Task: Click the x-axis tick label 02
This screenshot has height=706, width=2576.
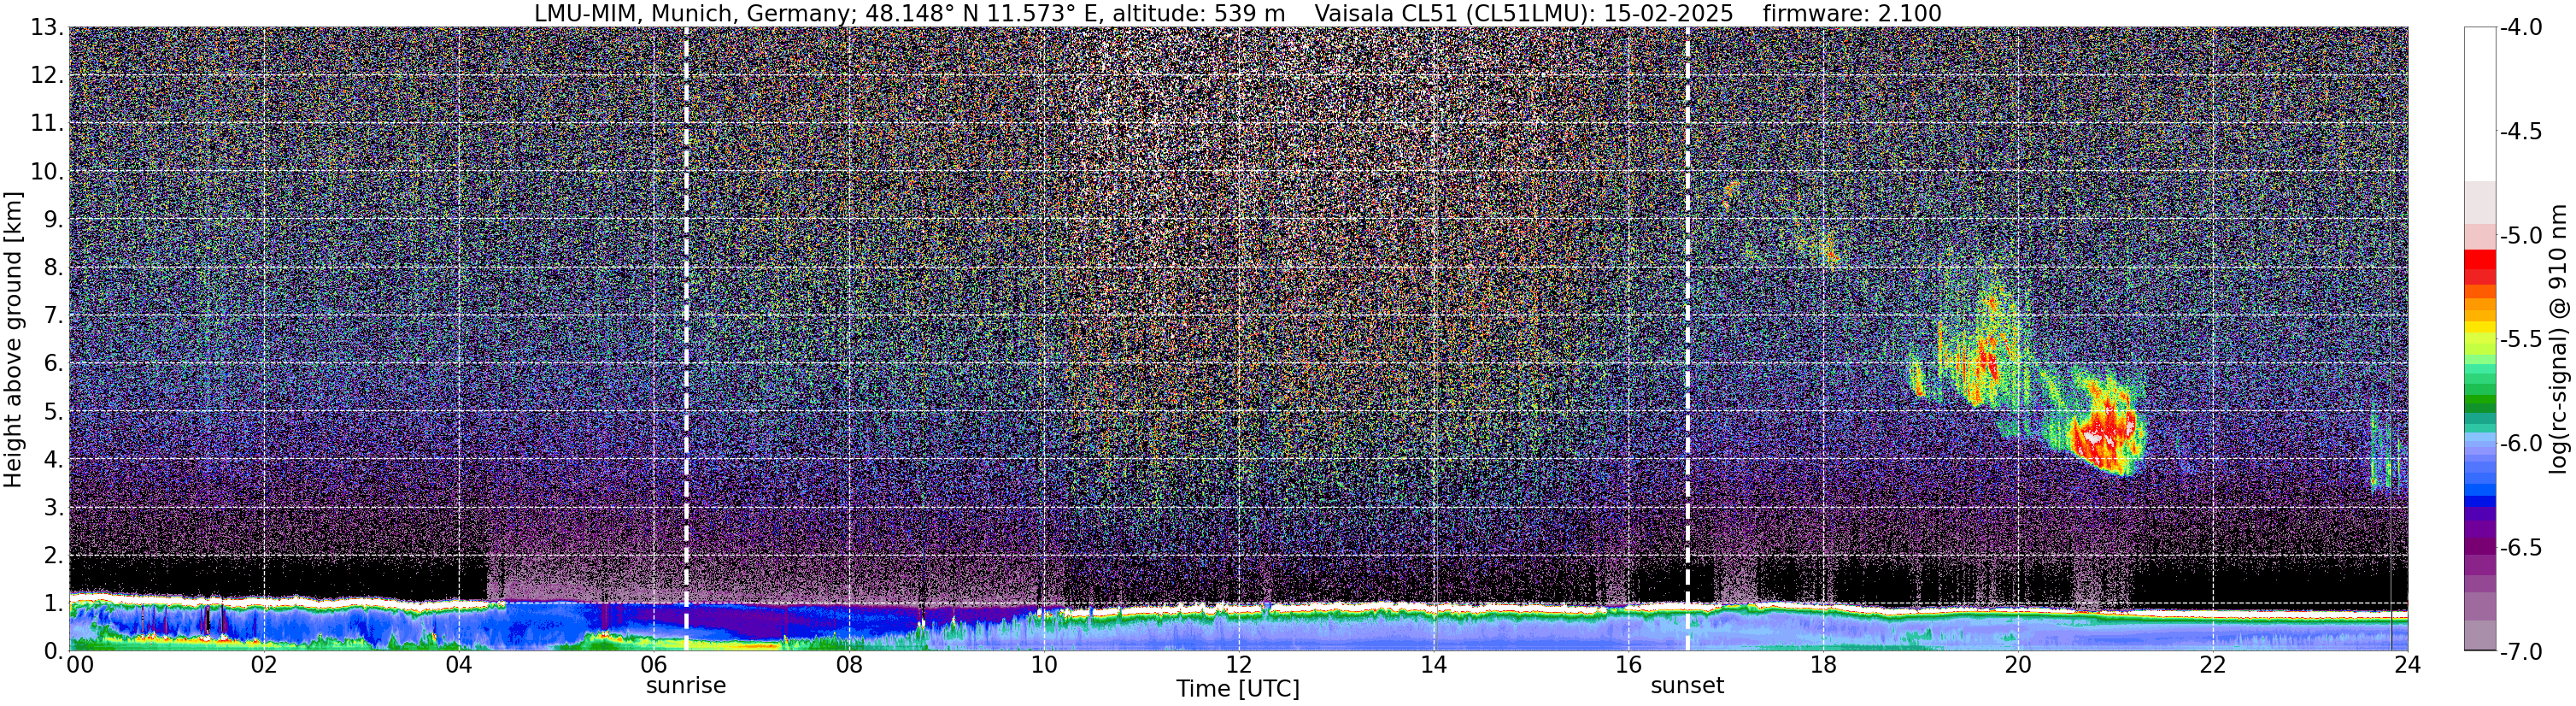Action: [263, 665]
